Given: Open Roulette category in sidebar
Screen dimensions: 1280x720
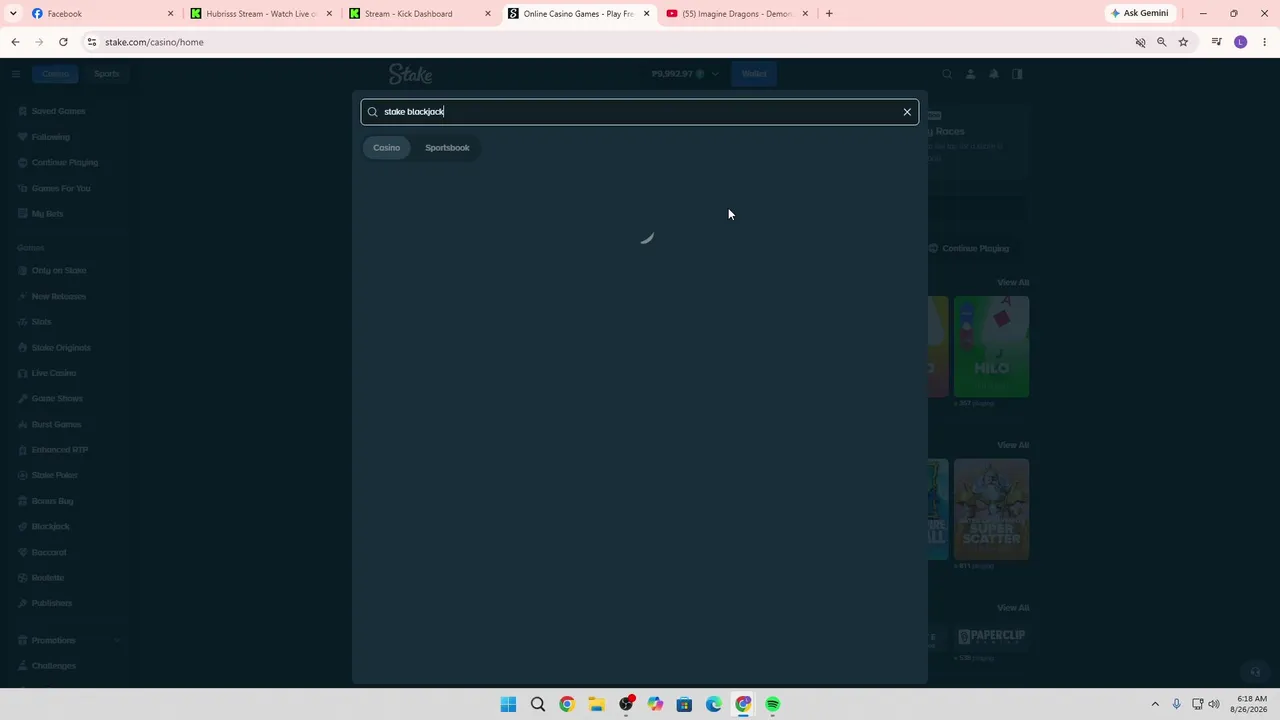Looking at the screenshot, I should pyautogui.click(x=47, y=578).
